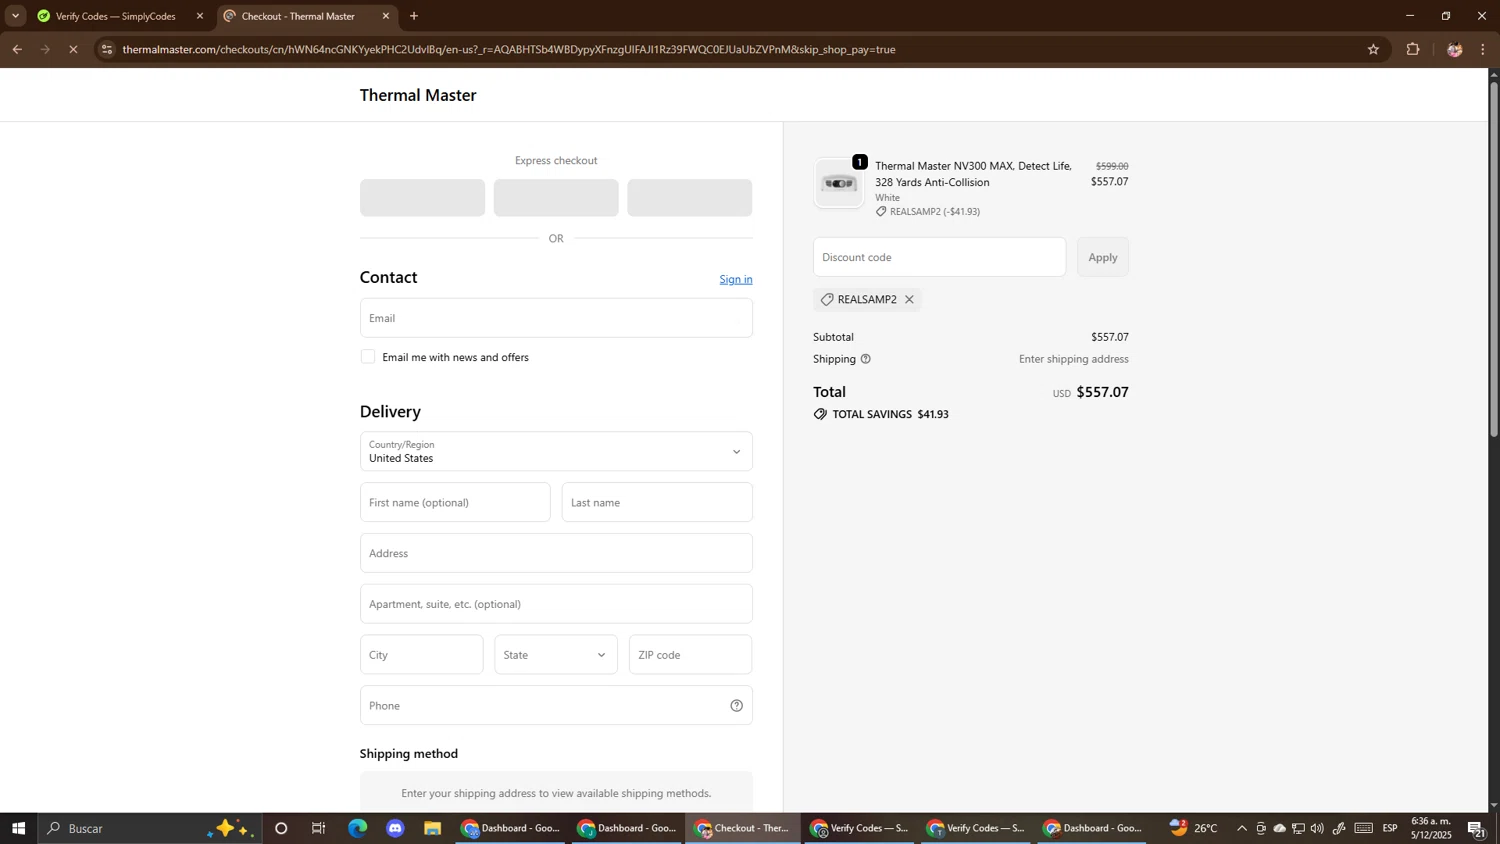The width and height of the screenshot is (1500, 844).
Task: Open Task View on taskbar
Action: click(319, 828)
